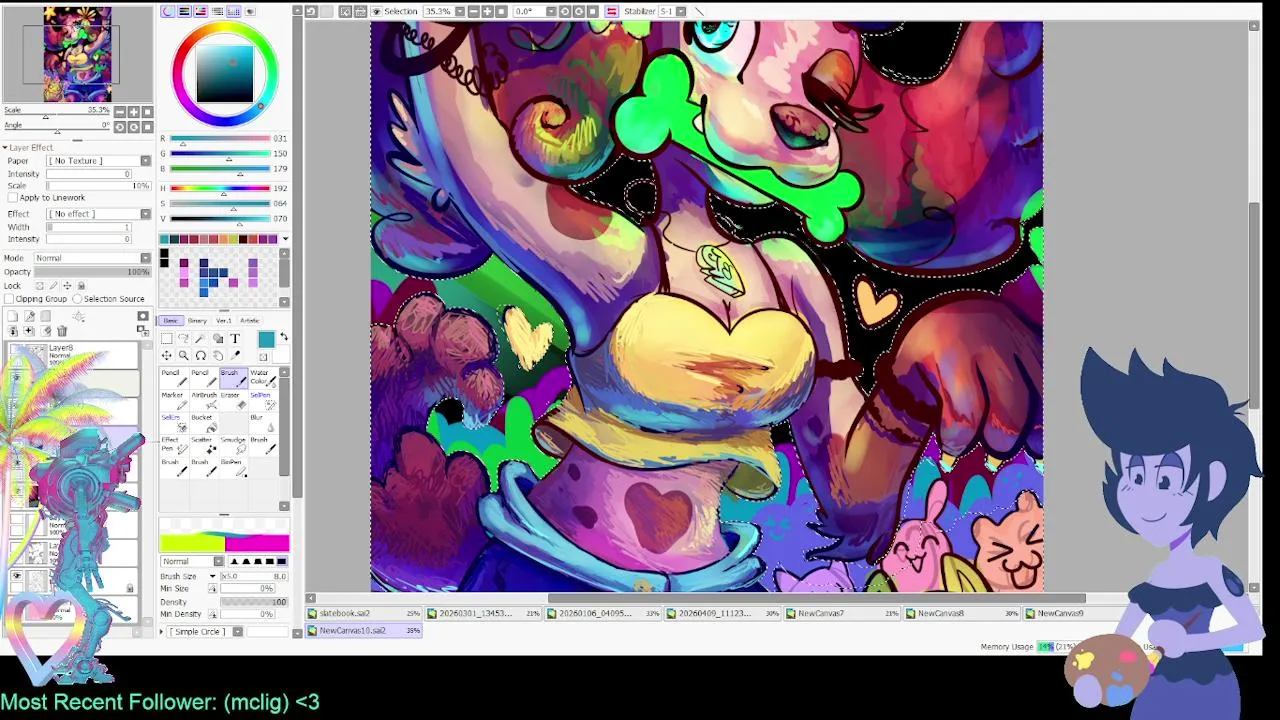Switch to the Ver.1 tool tab
This screenshot has width=1280, height=720.
tap(224, 321)
